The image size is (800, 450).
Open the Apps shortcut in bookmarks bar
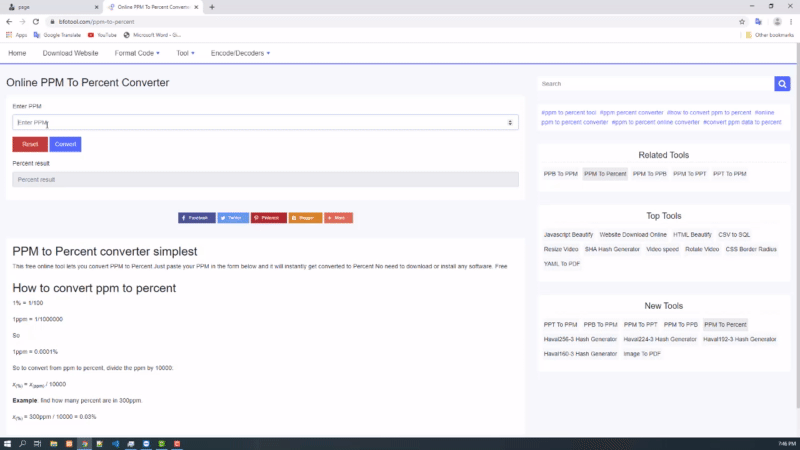point(16,35)
